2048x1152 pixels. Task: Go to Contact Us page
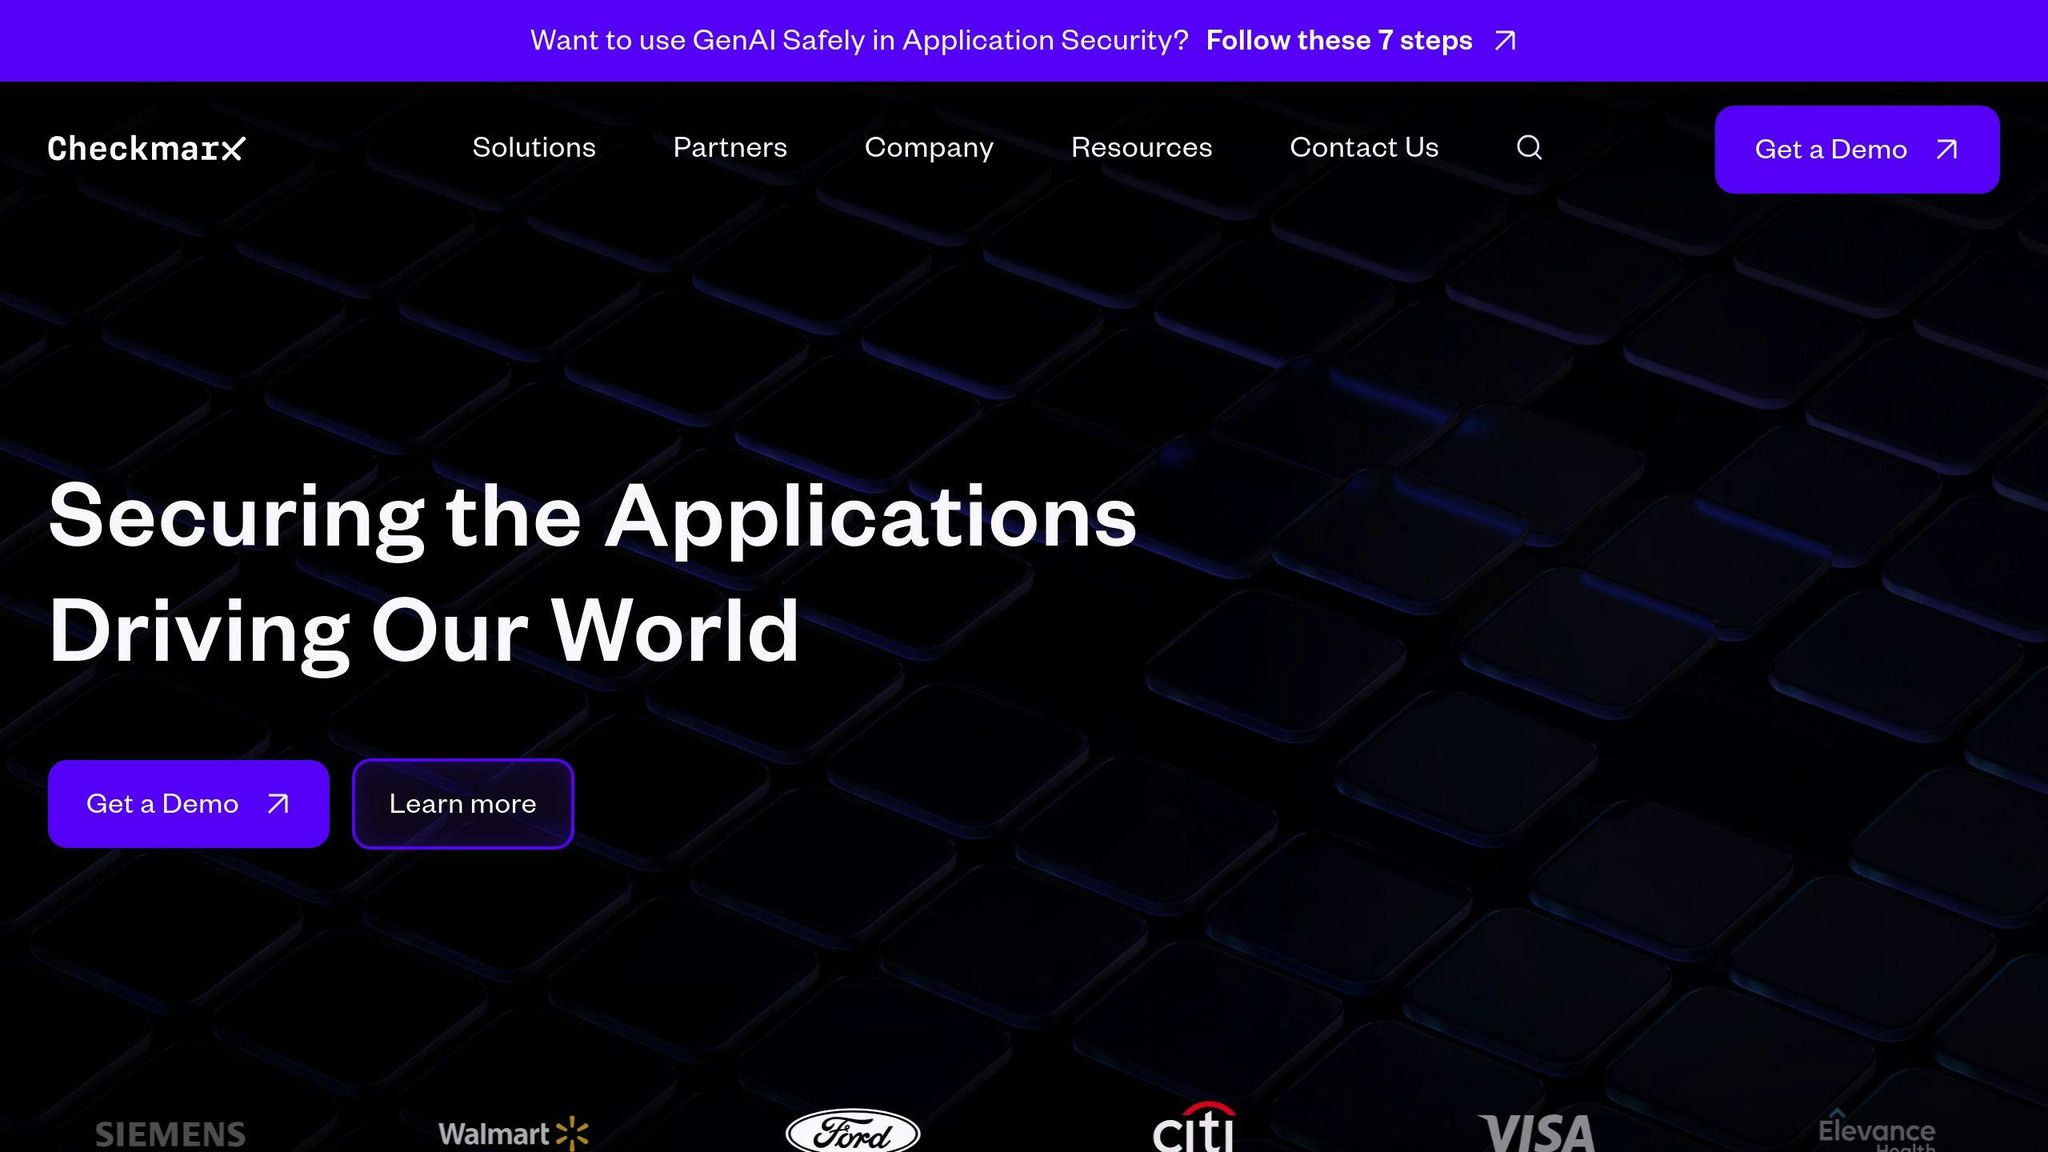(x=1364, y=148)
